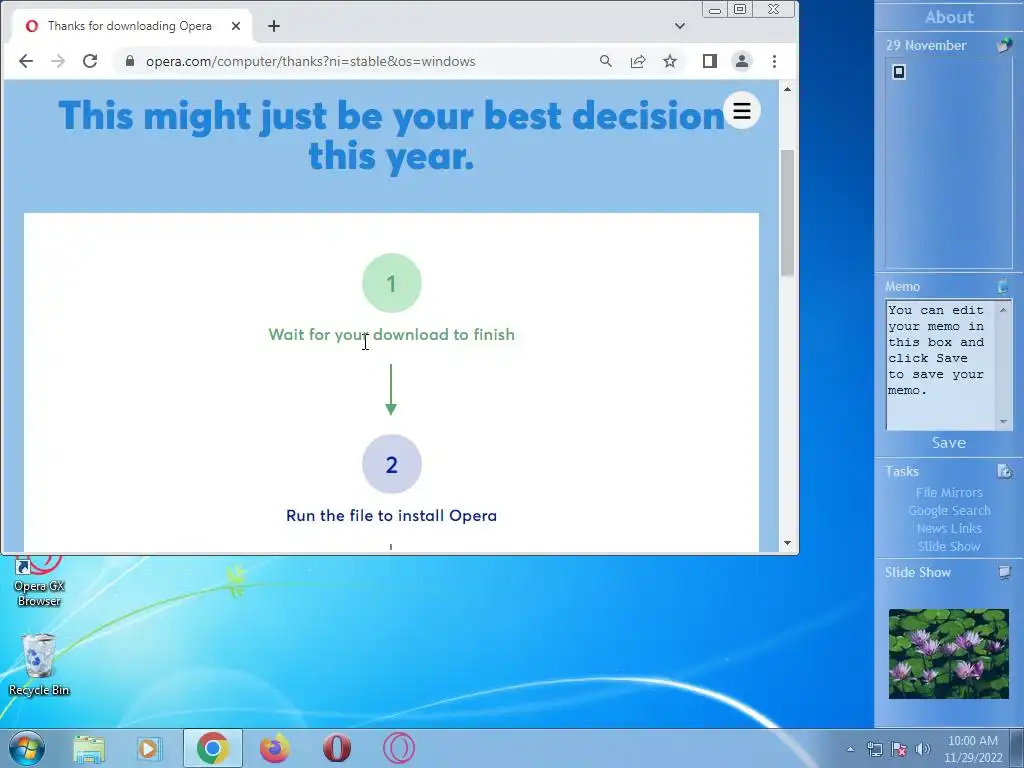Open Opera GX Browser desktop shortcut
This screenshot has height=768, width=1024.
tap(39, 583)
